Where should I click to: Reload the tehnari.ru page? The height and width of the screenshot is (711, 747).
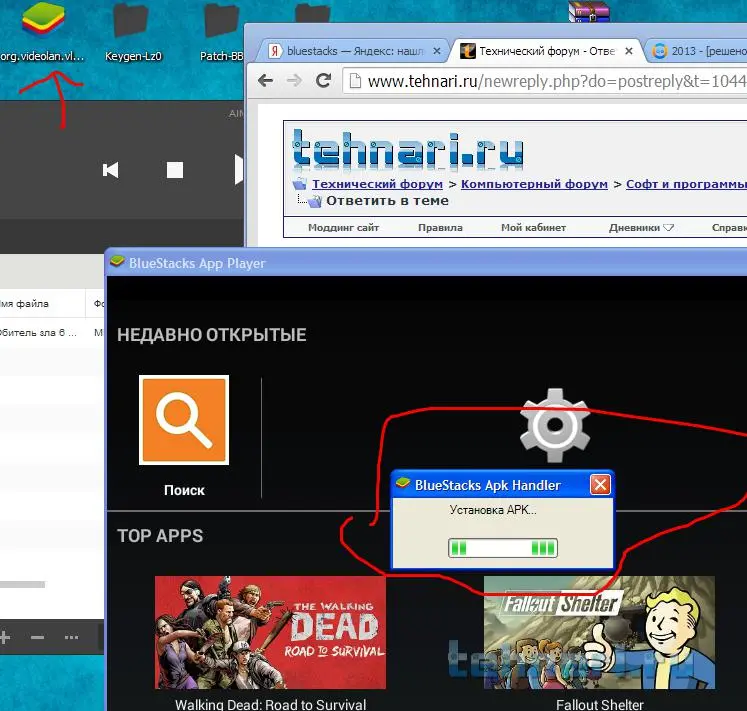(x=323, y=81)
